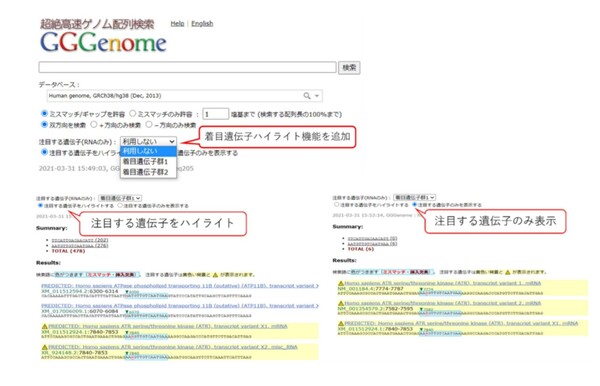Click warning icon in left-panel results legend

[x=215, y=275]
